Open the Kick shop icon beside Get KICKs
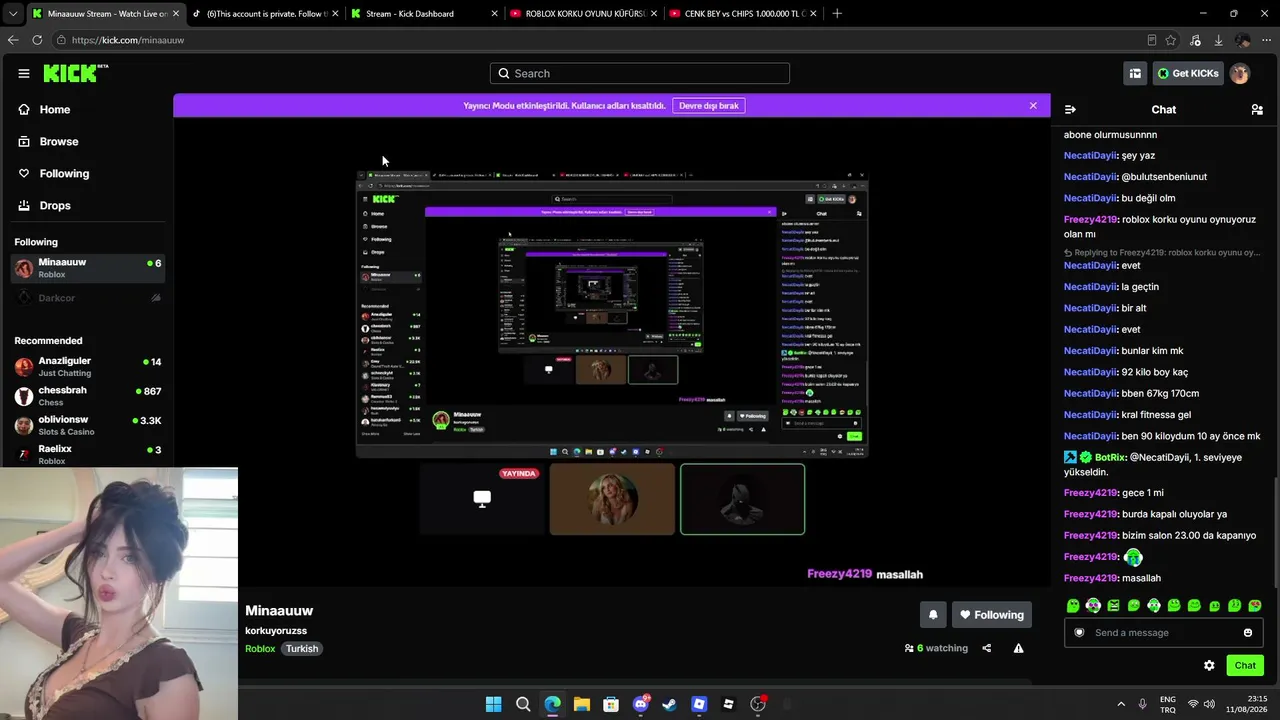 pyautogui.click(x=1135, y=73)
